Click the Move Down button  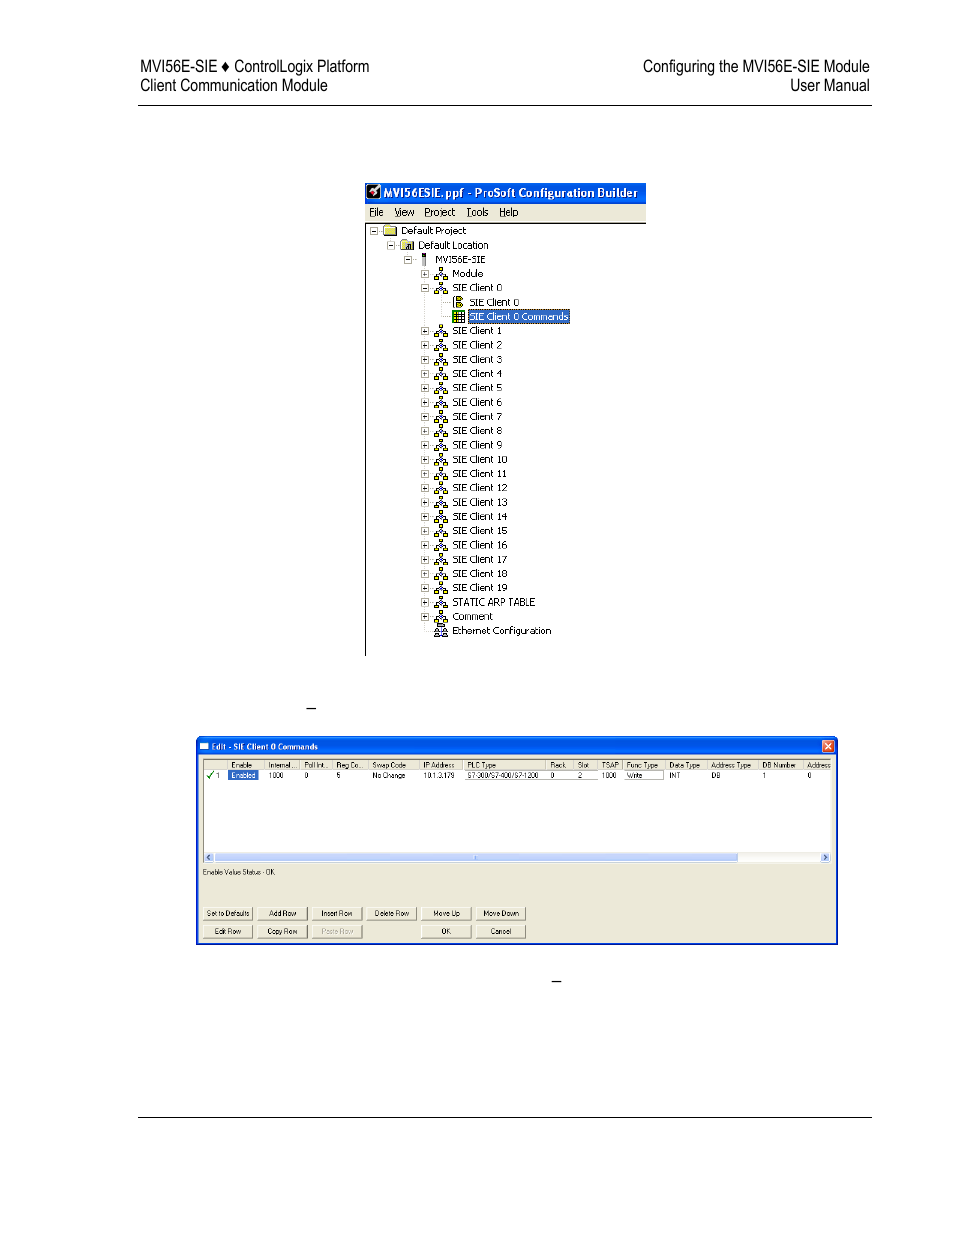coord(501,914)
